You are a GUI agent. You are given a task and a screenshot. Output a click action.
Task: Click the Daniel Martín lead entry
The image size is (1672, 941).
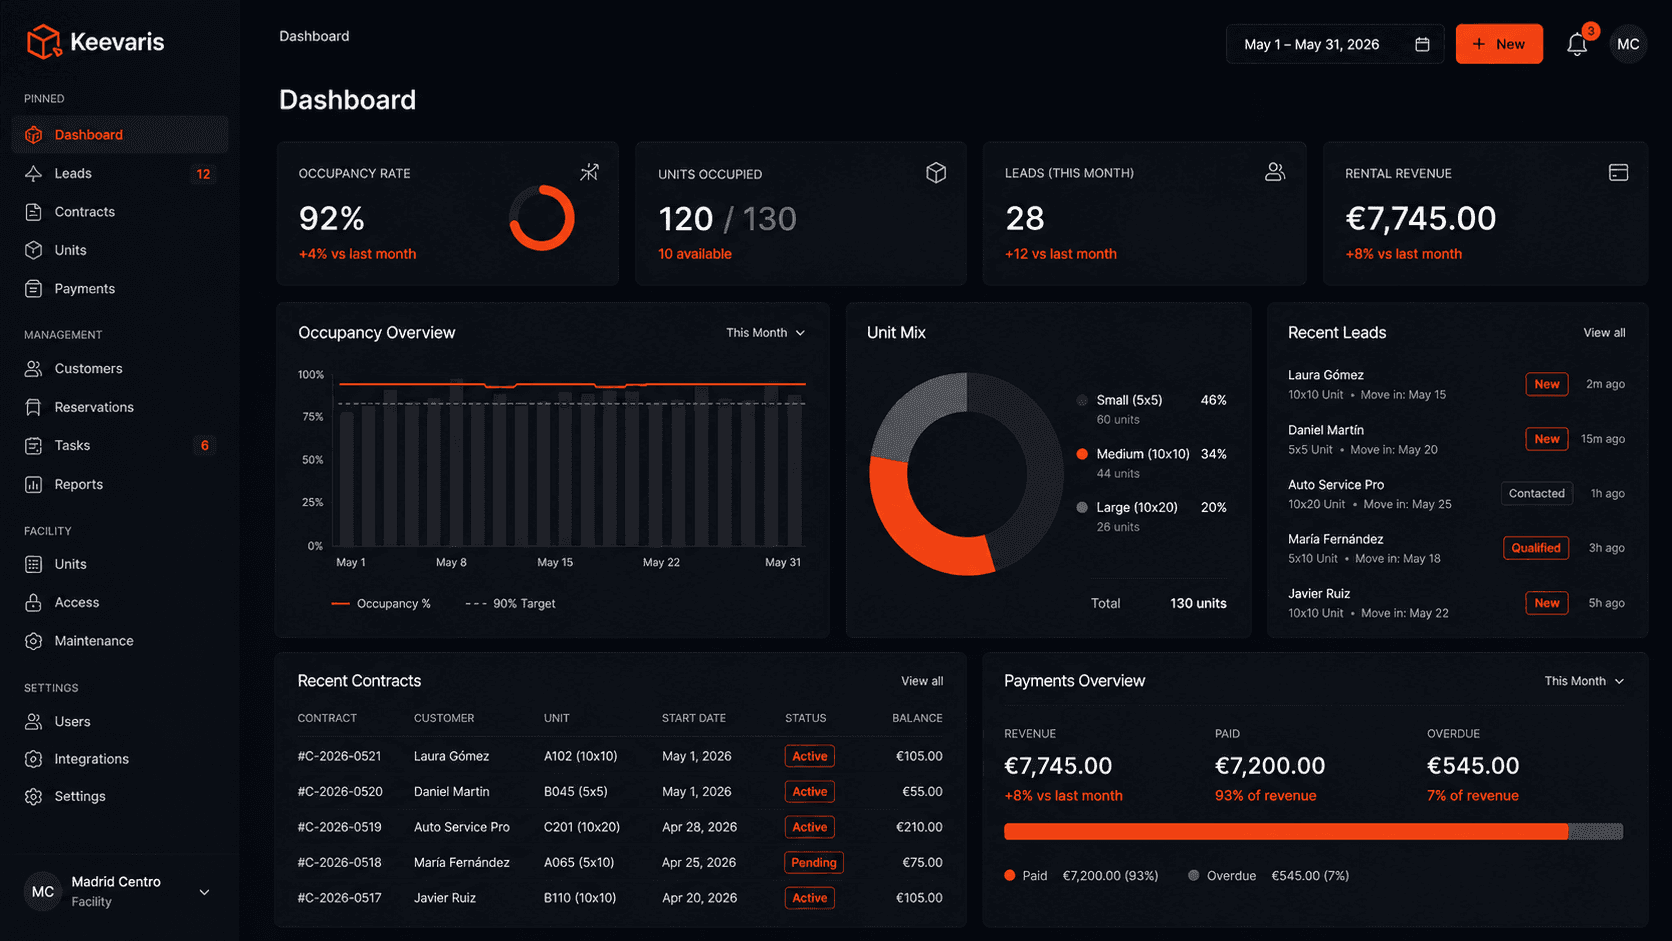pos(1457,439)
